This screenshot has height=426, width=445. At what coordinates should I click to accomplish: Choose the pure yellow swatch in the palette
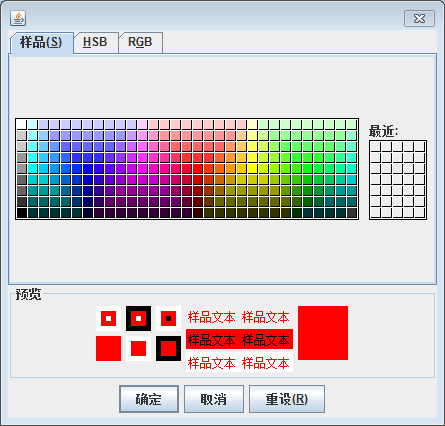[x=253, y=169]
